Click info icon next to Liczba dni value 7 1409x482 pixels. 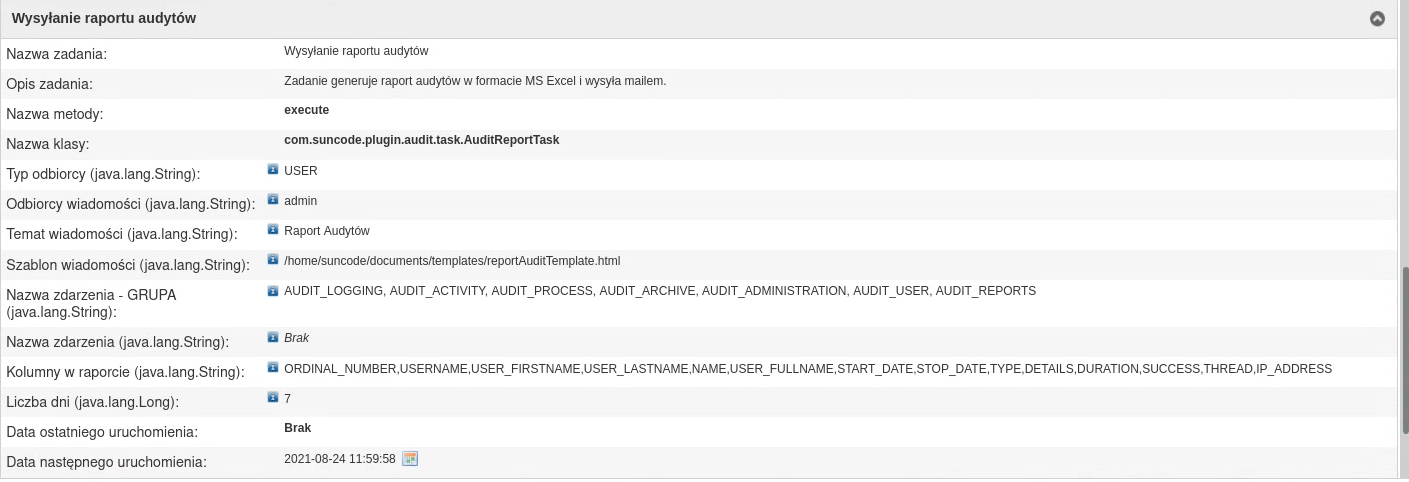click(x=273, y=398)
